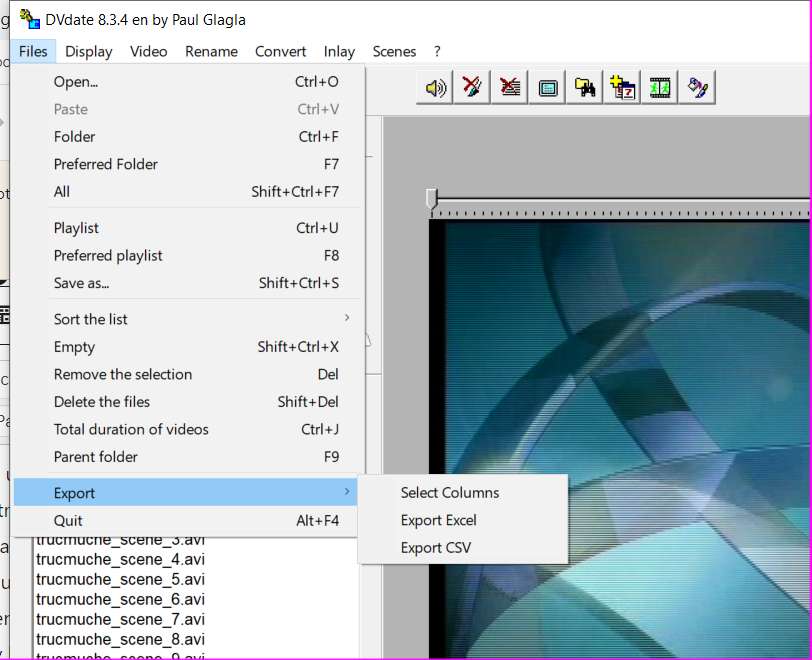Choose Quit from the Files menu
Viewport: 812px width, 660px height.
tap(68, 520)
